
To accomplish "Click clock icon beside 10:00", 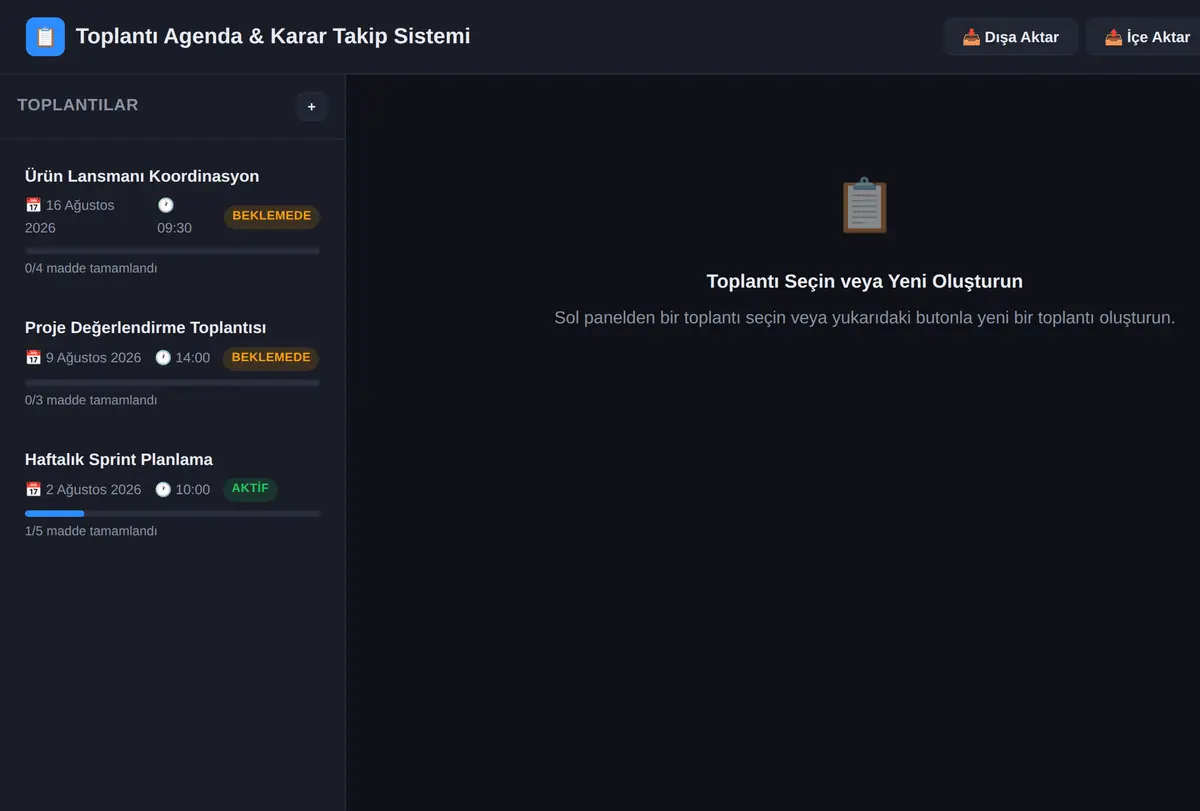I will [163, 489].
